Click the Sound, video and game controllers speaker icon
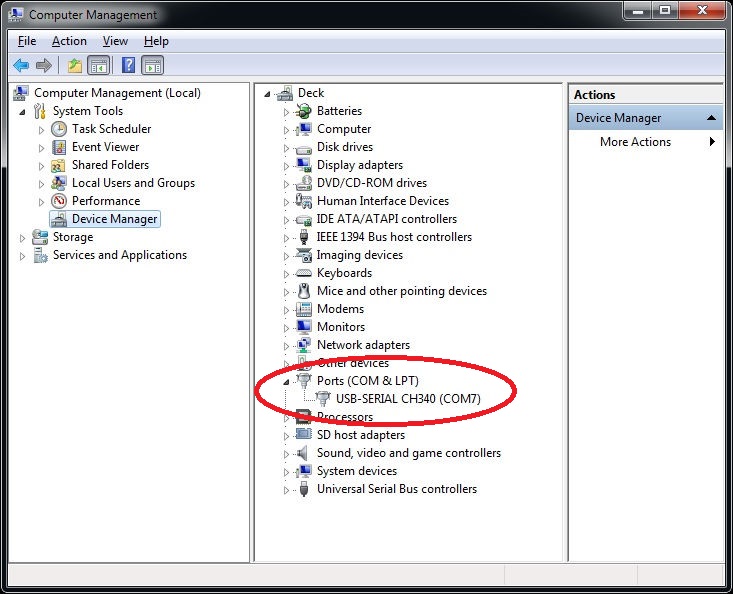This screenshot has width=733, height=594. pyautogui.click(x=303, y=453)
